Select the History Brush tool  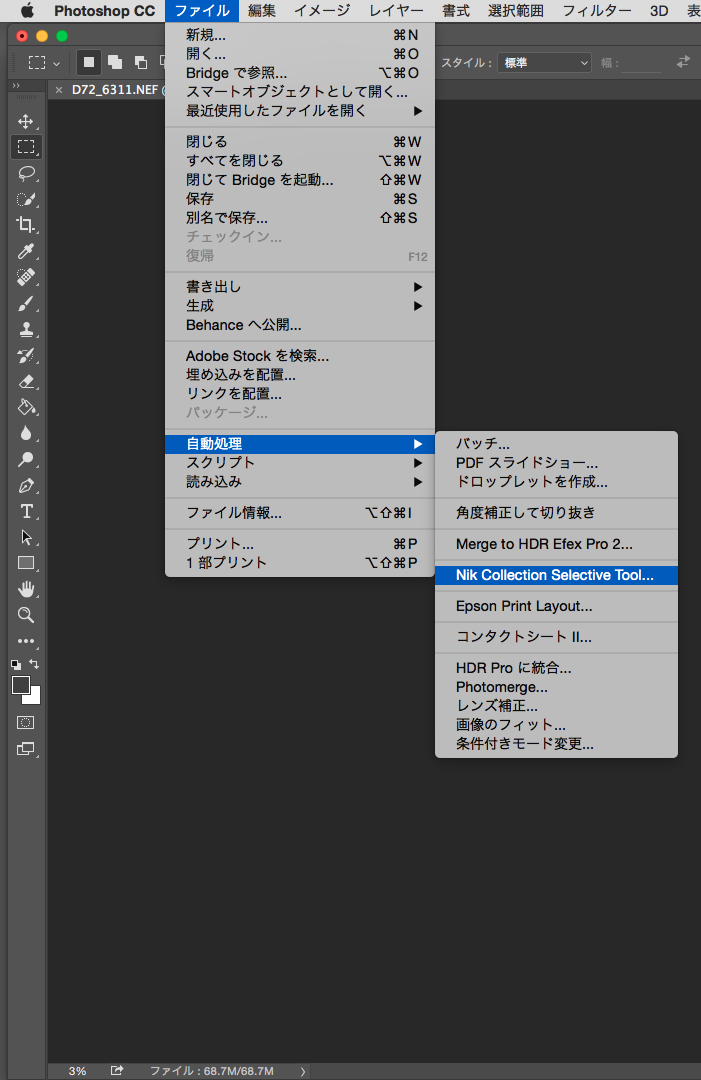coord(25,355)
